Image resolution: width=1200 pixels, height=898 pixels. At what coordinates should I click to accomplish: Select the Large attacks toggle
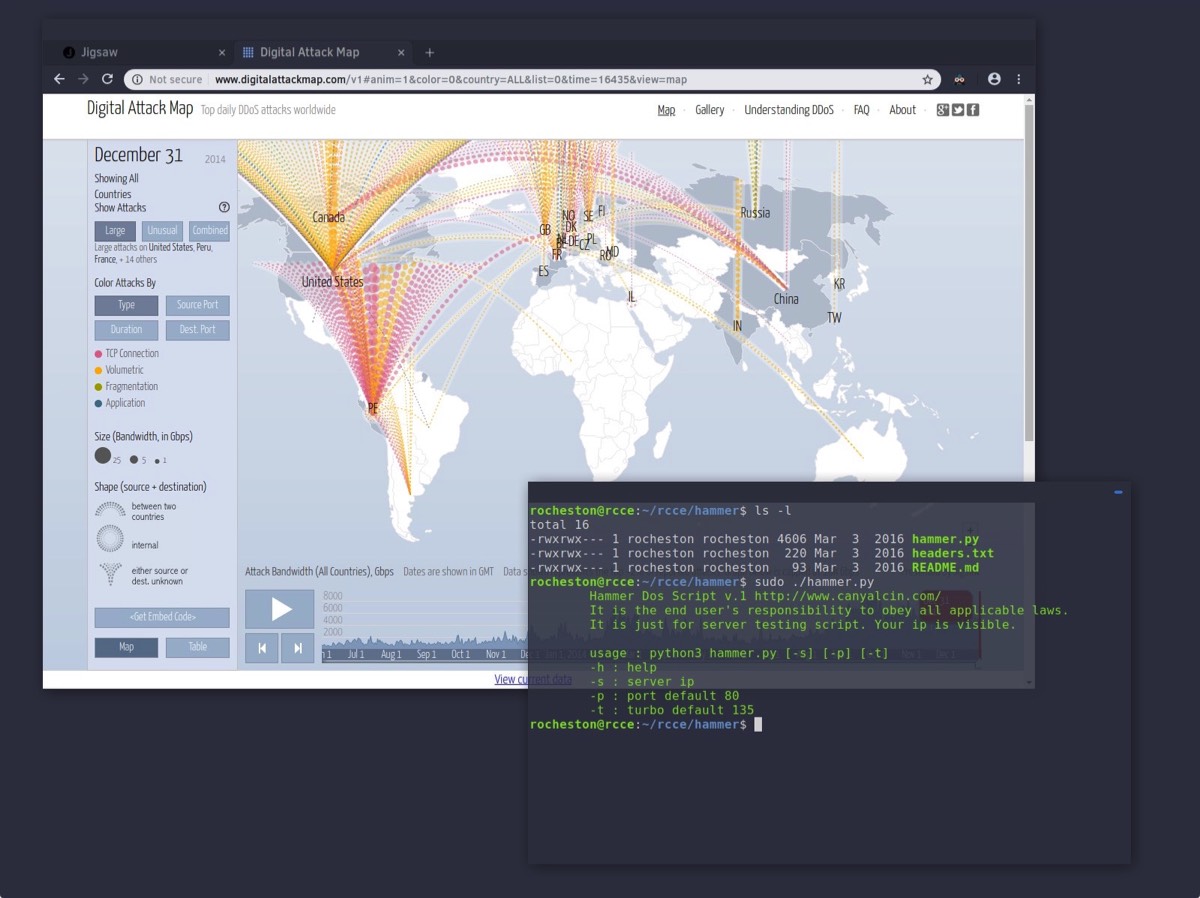click(x=115, y=231)
